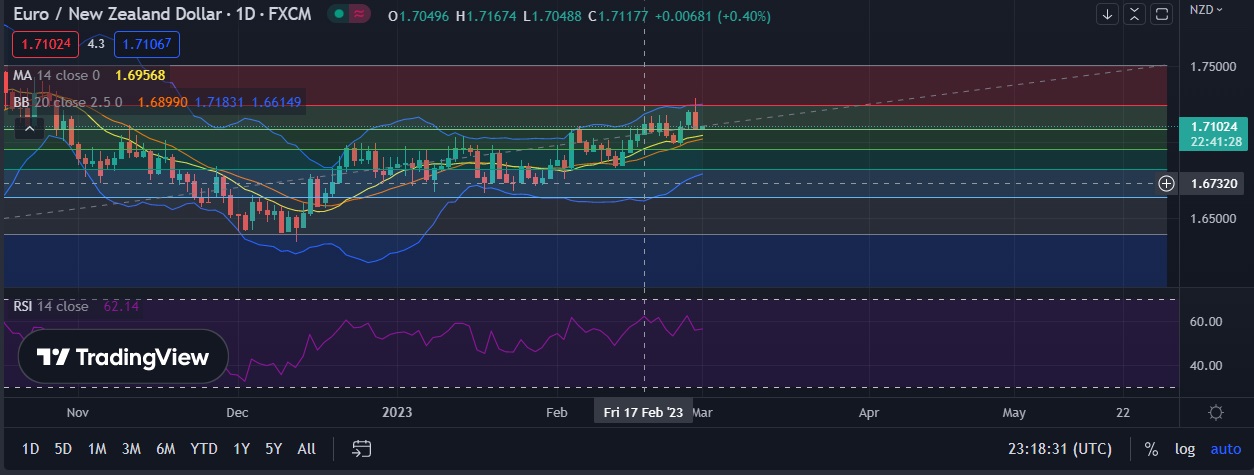Toggle auto scale mode
This screenshot has width=1254, height=475.
(x=1225, y=449)
